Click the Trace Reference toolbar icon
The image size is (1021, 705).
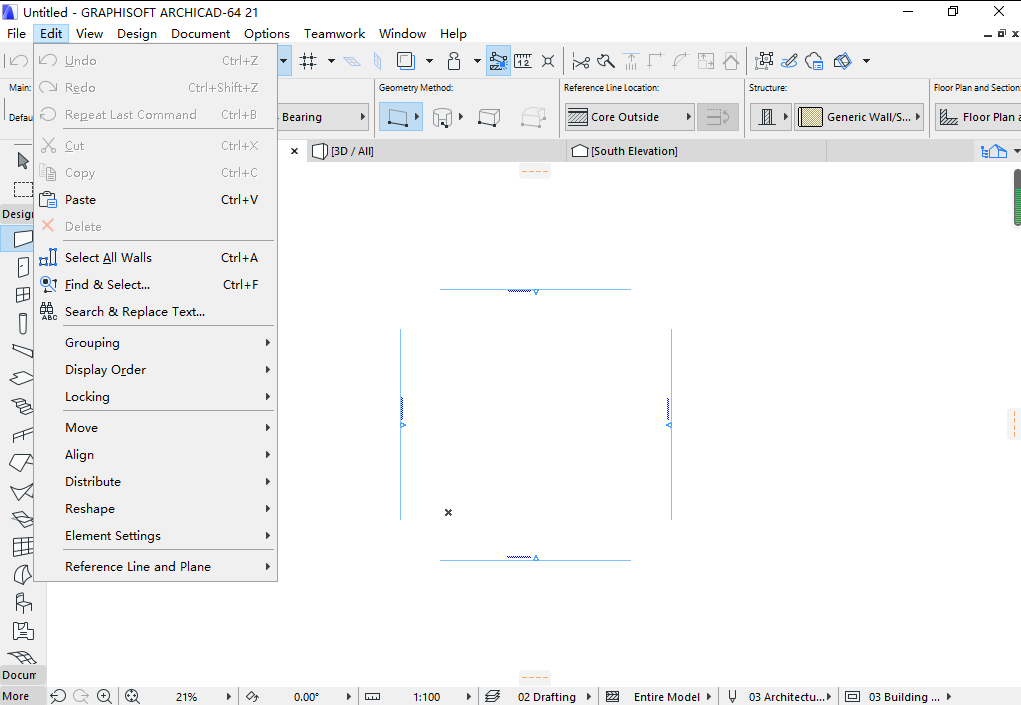coord(406,61)
